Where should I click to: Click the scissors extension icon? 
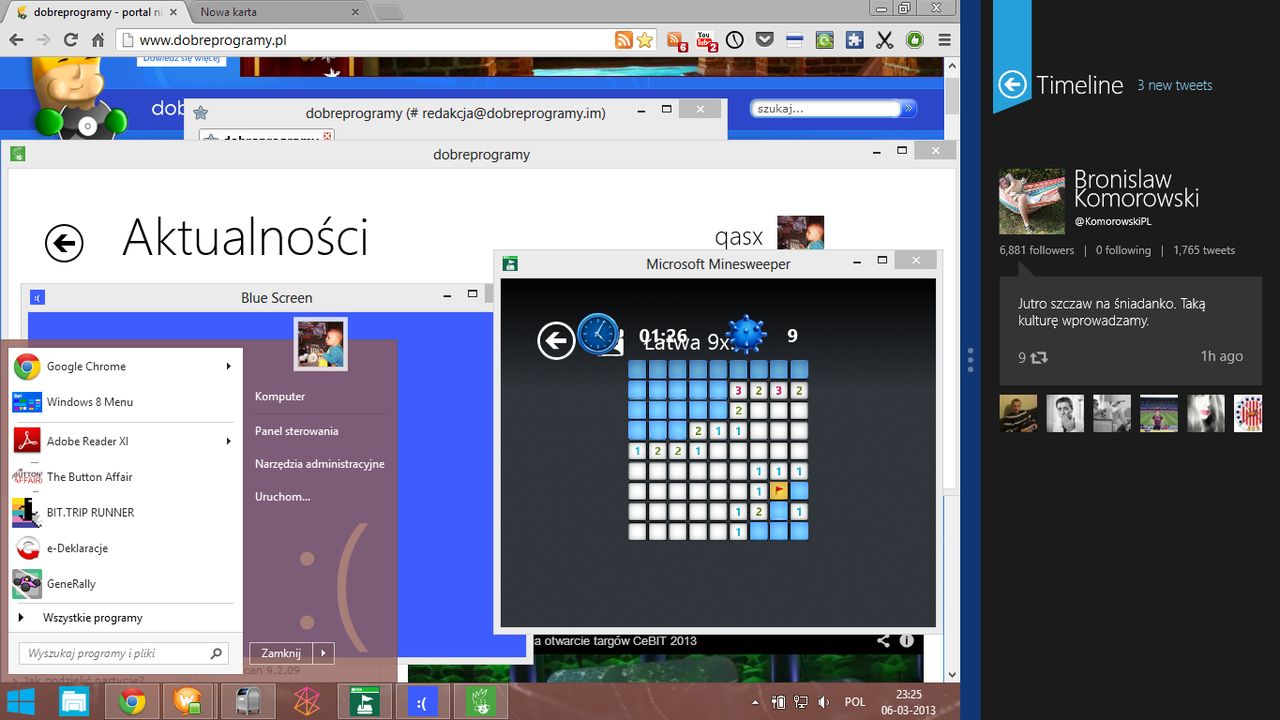pyautogui.click(x=884, y=40)
